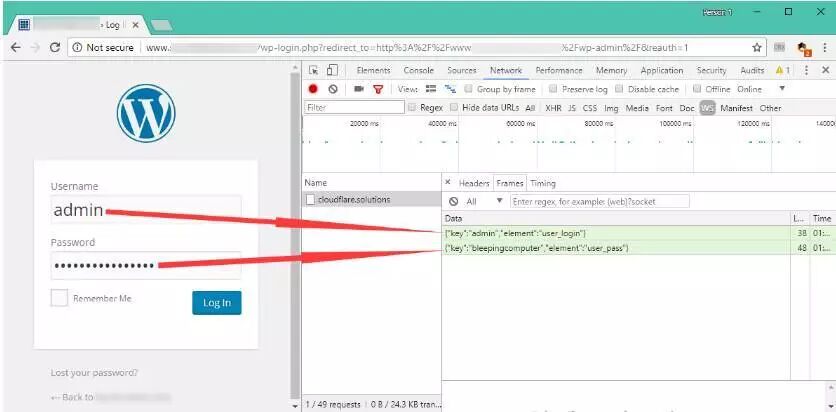Filter requests by JS type
This screenshot has width=836, height=412.
[x=572, y=108]
